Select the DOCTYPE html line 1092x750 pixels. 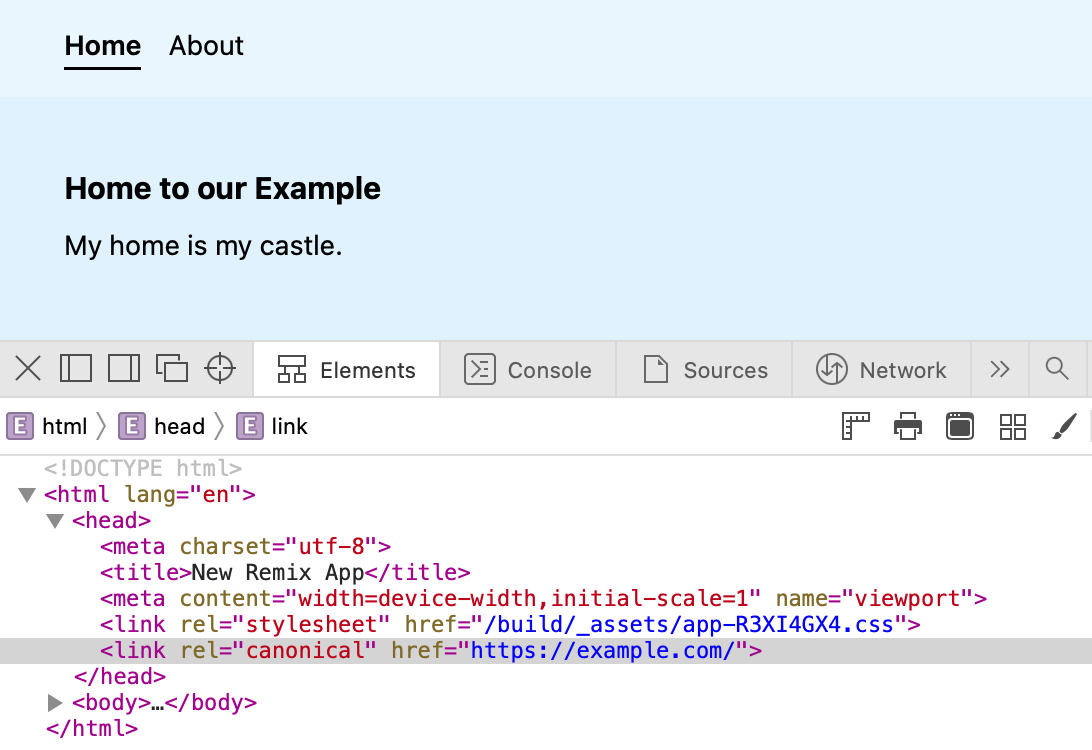[143, 469]
